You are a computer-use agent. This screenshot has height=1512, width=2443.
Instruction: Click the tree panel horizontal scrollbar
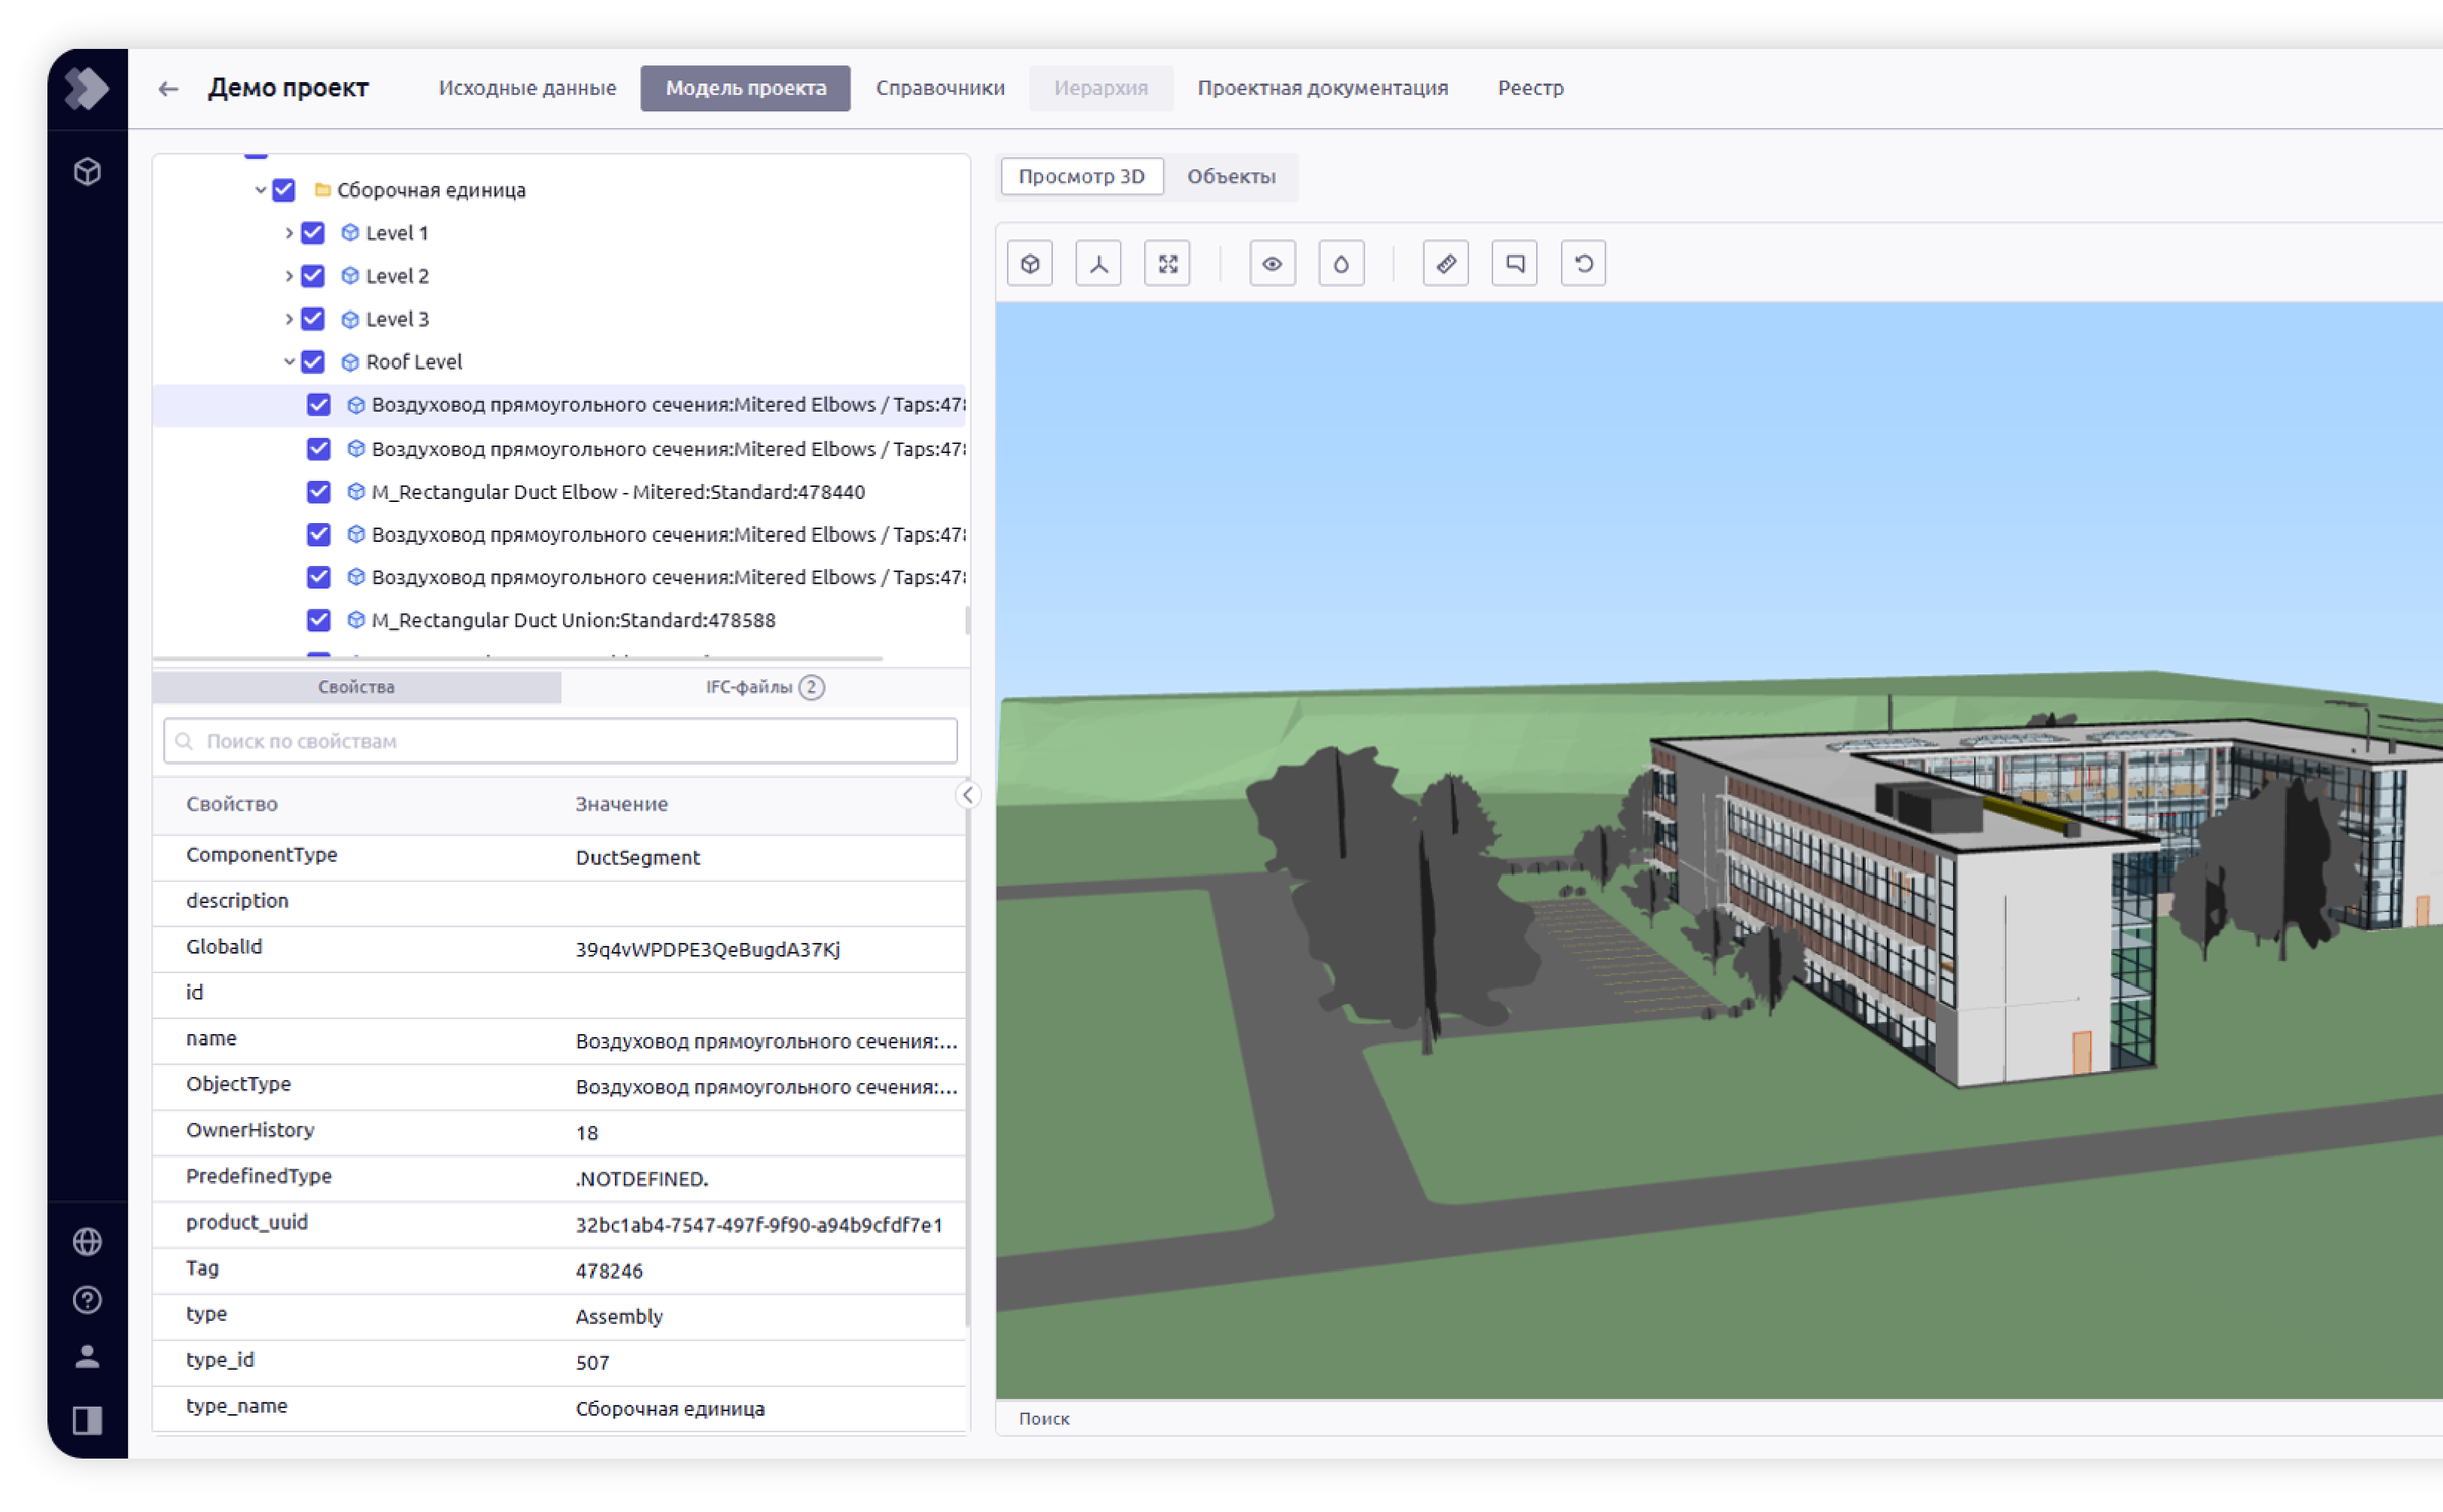point(518,659)
